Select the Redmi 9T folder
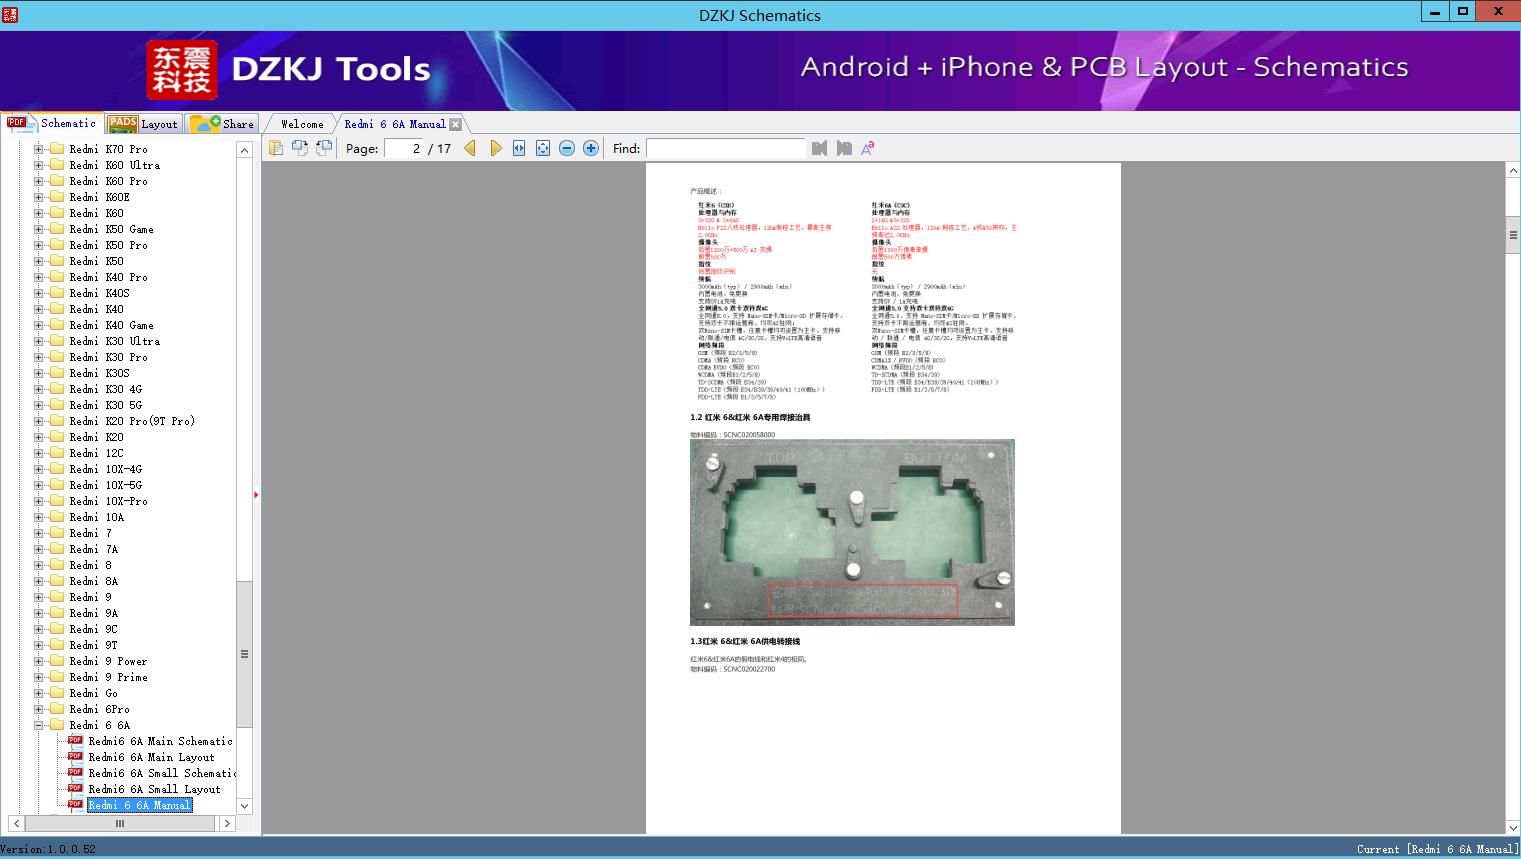This screenshot has height=859, width=1521. click(93, 645)
